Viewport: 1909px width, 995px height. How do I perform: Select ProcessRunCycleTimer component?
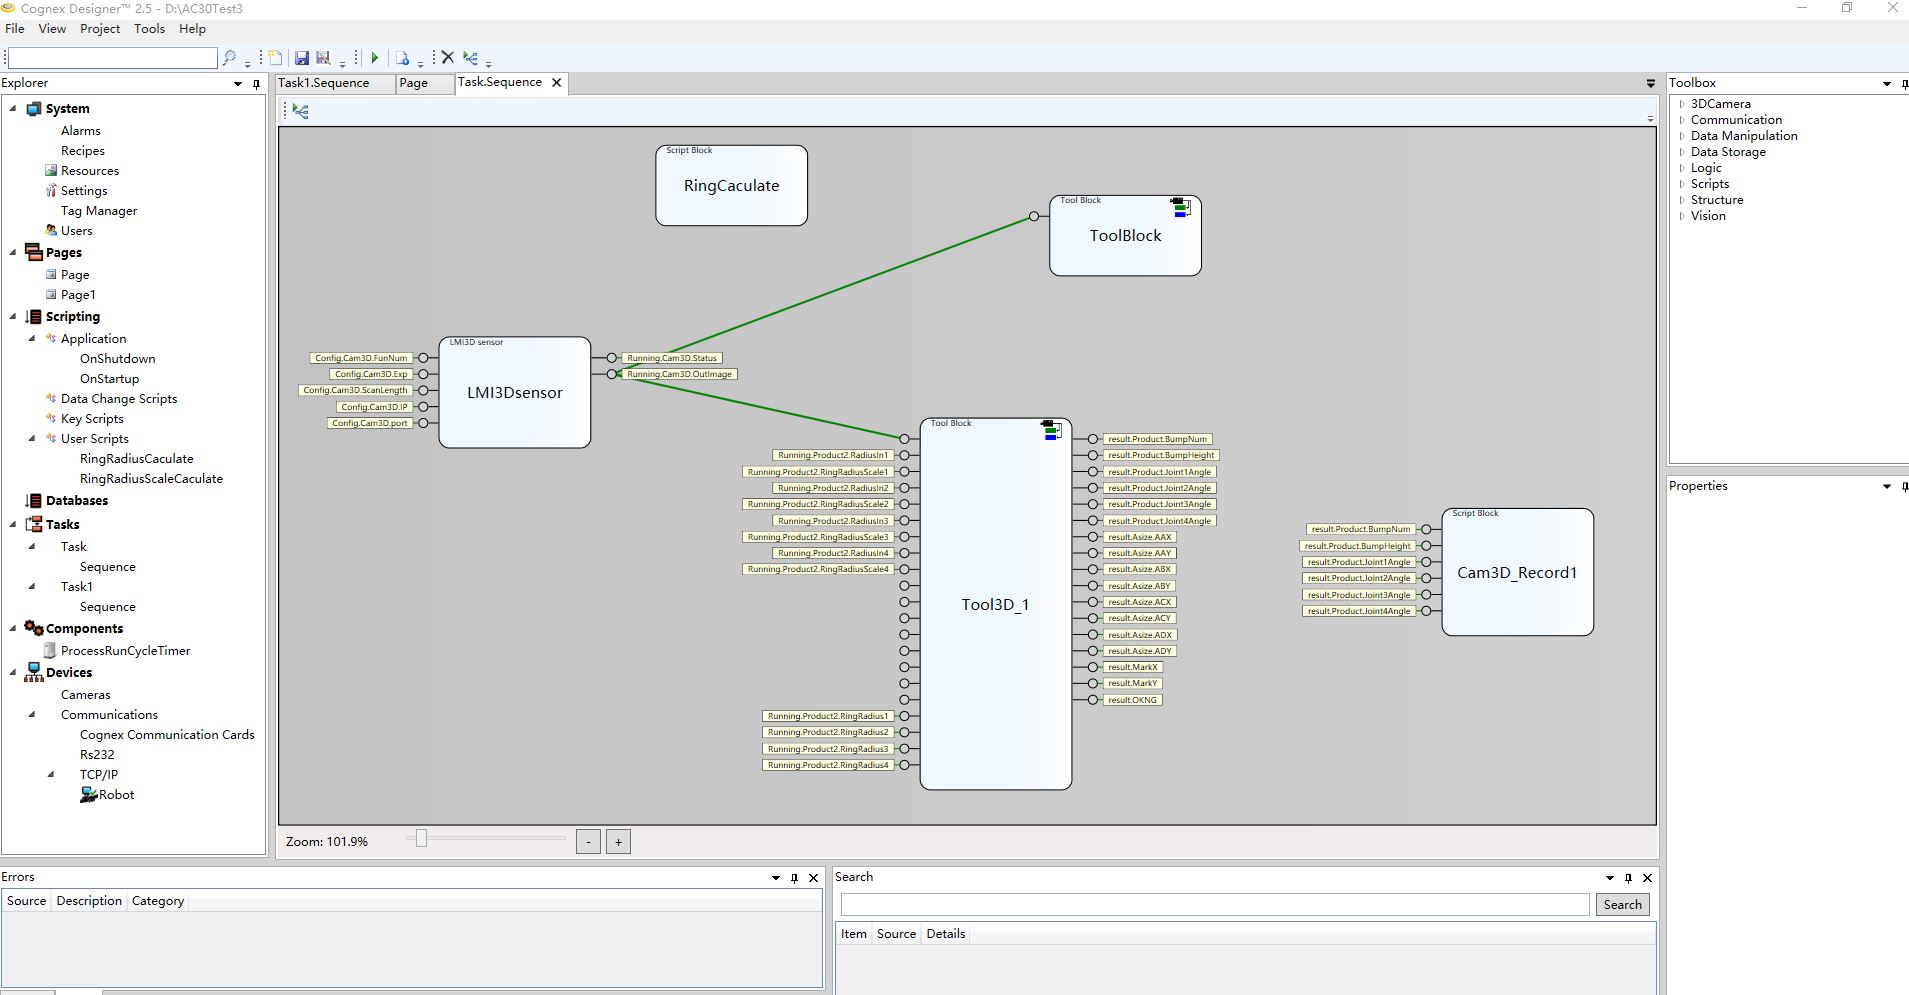click(125, 651)
